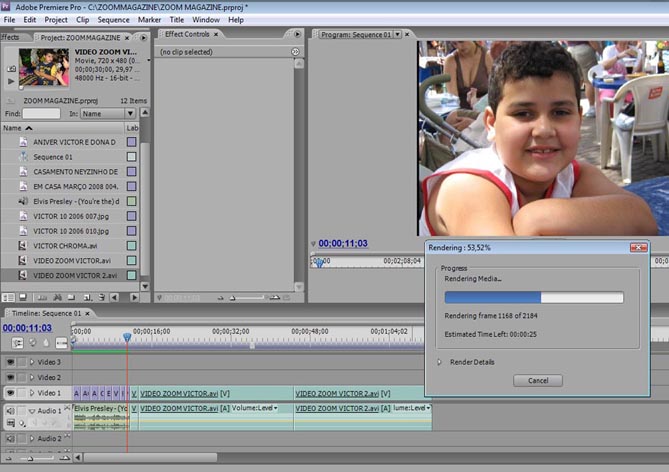Viewport: 669px width, 472px height.
Task: Expand the Render Details section
Action: pyautogui.click(x=439, y=362)
